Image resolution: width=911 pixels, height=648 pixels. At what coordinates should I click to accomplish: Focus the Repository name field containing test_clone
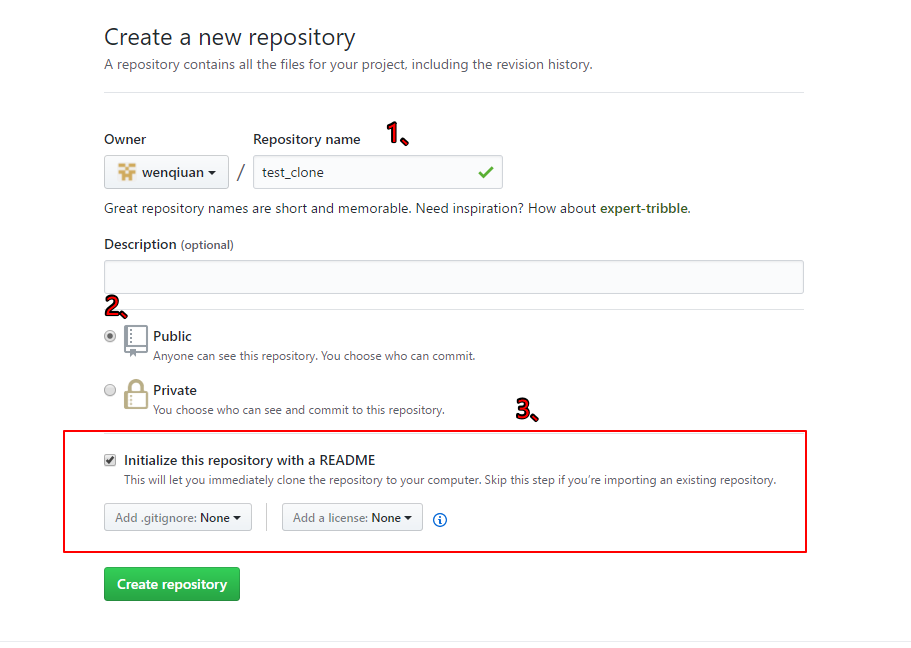click(365, 172)
